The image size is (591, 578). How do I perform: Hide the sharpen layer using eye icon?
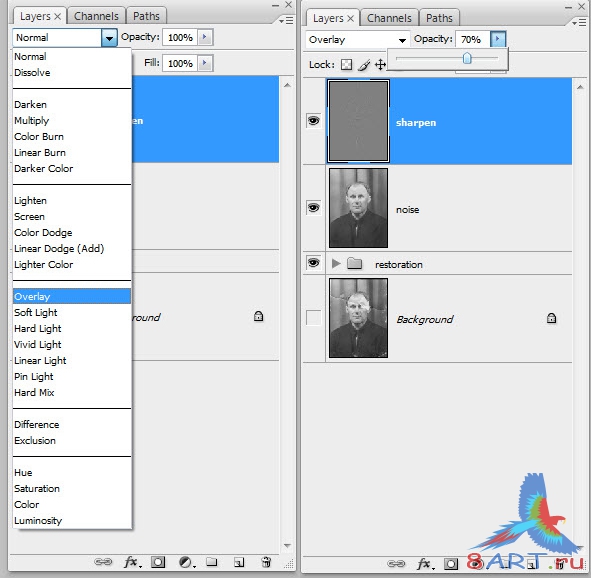[x=313, y=121]
